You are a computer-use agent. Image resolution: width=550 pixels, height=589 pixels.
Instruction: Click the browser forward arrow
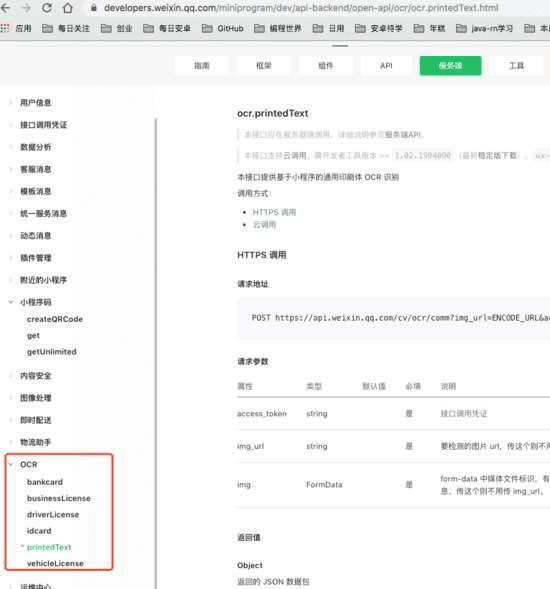tap(26, 8)
